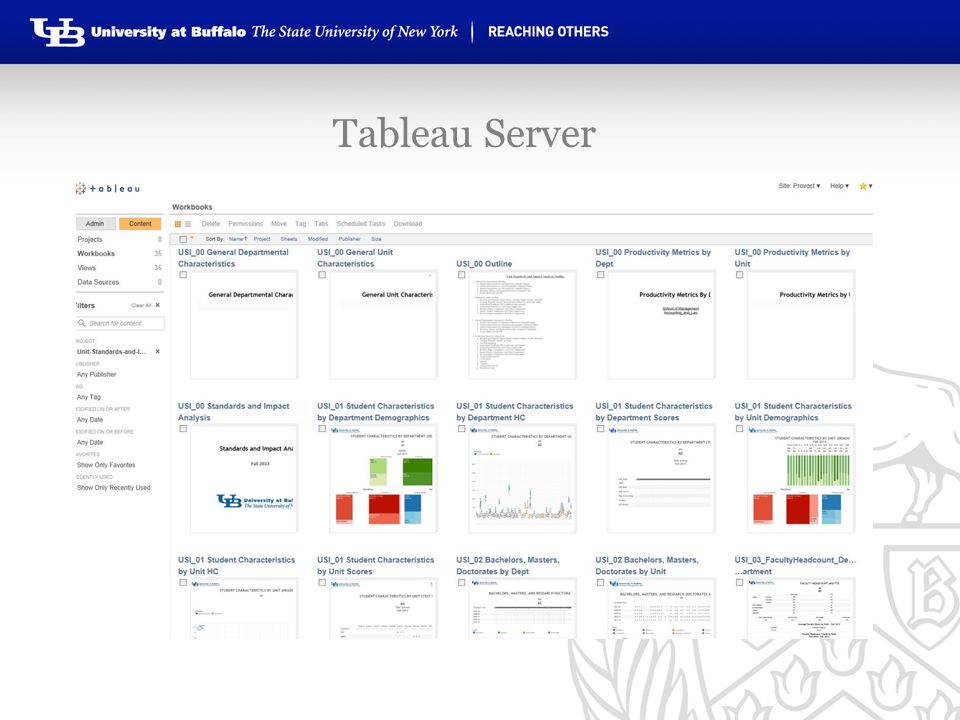Check USI_00 General Departmental Characteristics checkbox
960x720 pixels.
tap(182, 275)
